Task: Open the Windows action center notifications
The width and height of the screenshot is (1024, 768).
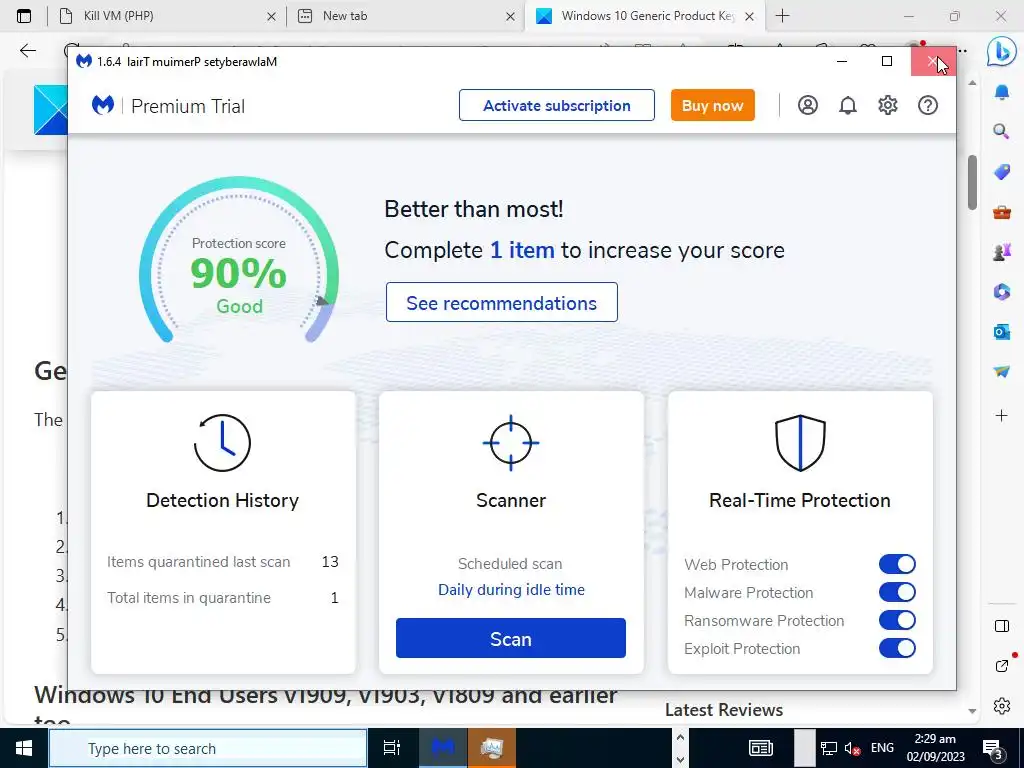Action: (x=993, y=749)
